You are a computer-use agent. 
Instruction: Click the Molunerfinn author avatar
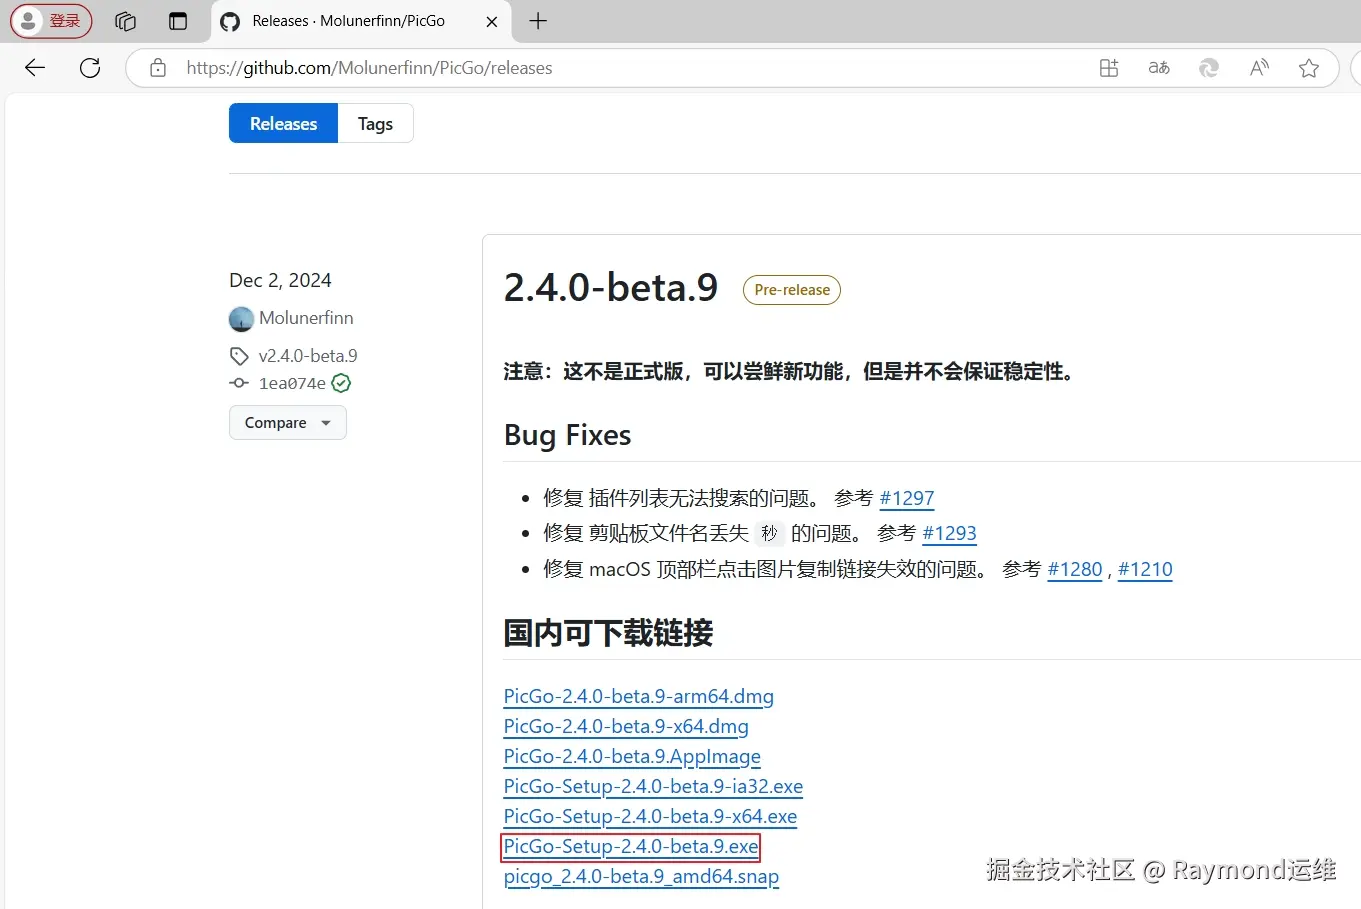point(241,319)
